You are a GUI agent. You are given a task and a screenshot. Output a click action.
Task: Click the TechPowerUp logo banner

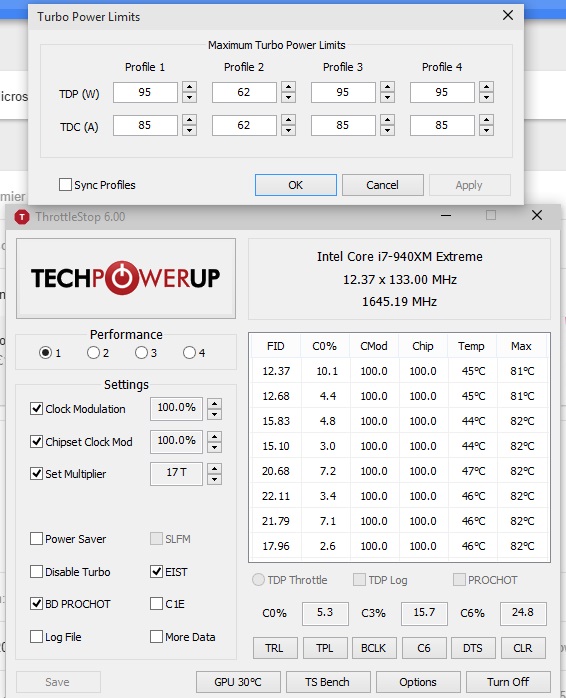pos(126,278)
